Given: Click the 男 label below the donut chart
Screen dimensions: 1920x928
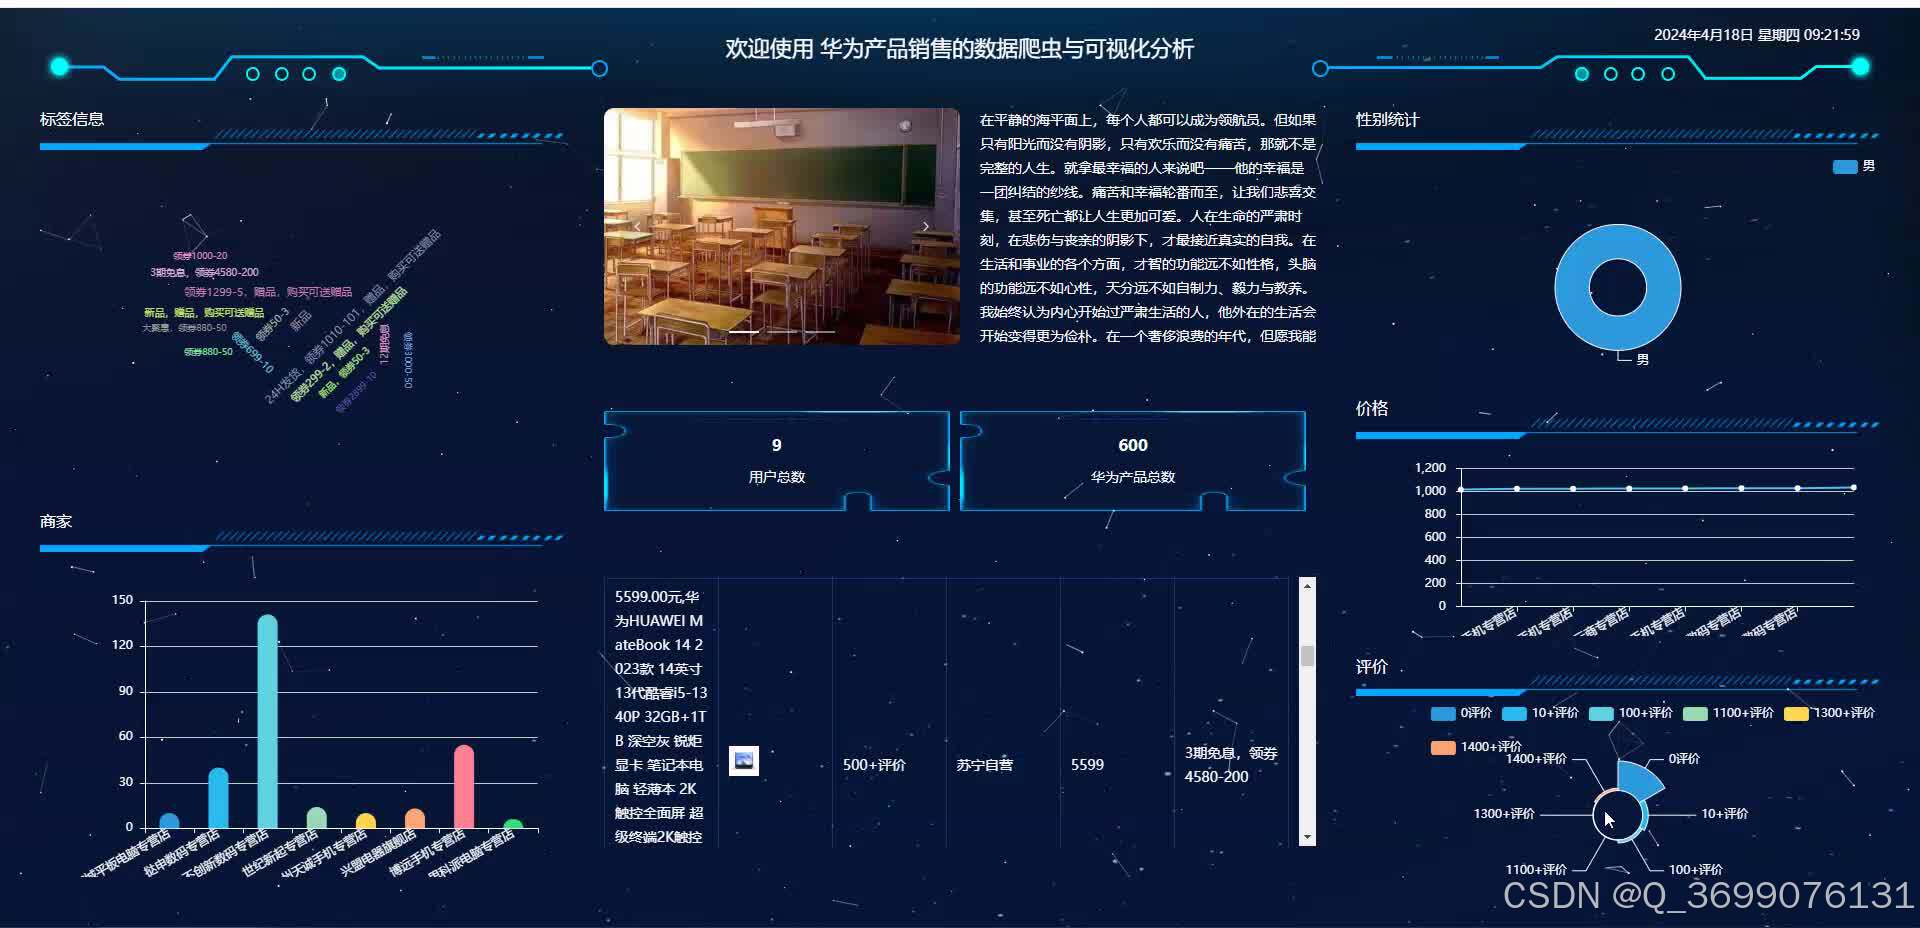Looking at the screenshot, I should tap(1642, 360).
